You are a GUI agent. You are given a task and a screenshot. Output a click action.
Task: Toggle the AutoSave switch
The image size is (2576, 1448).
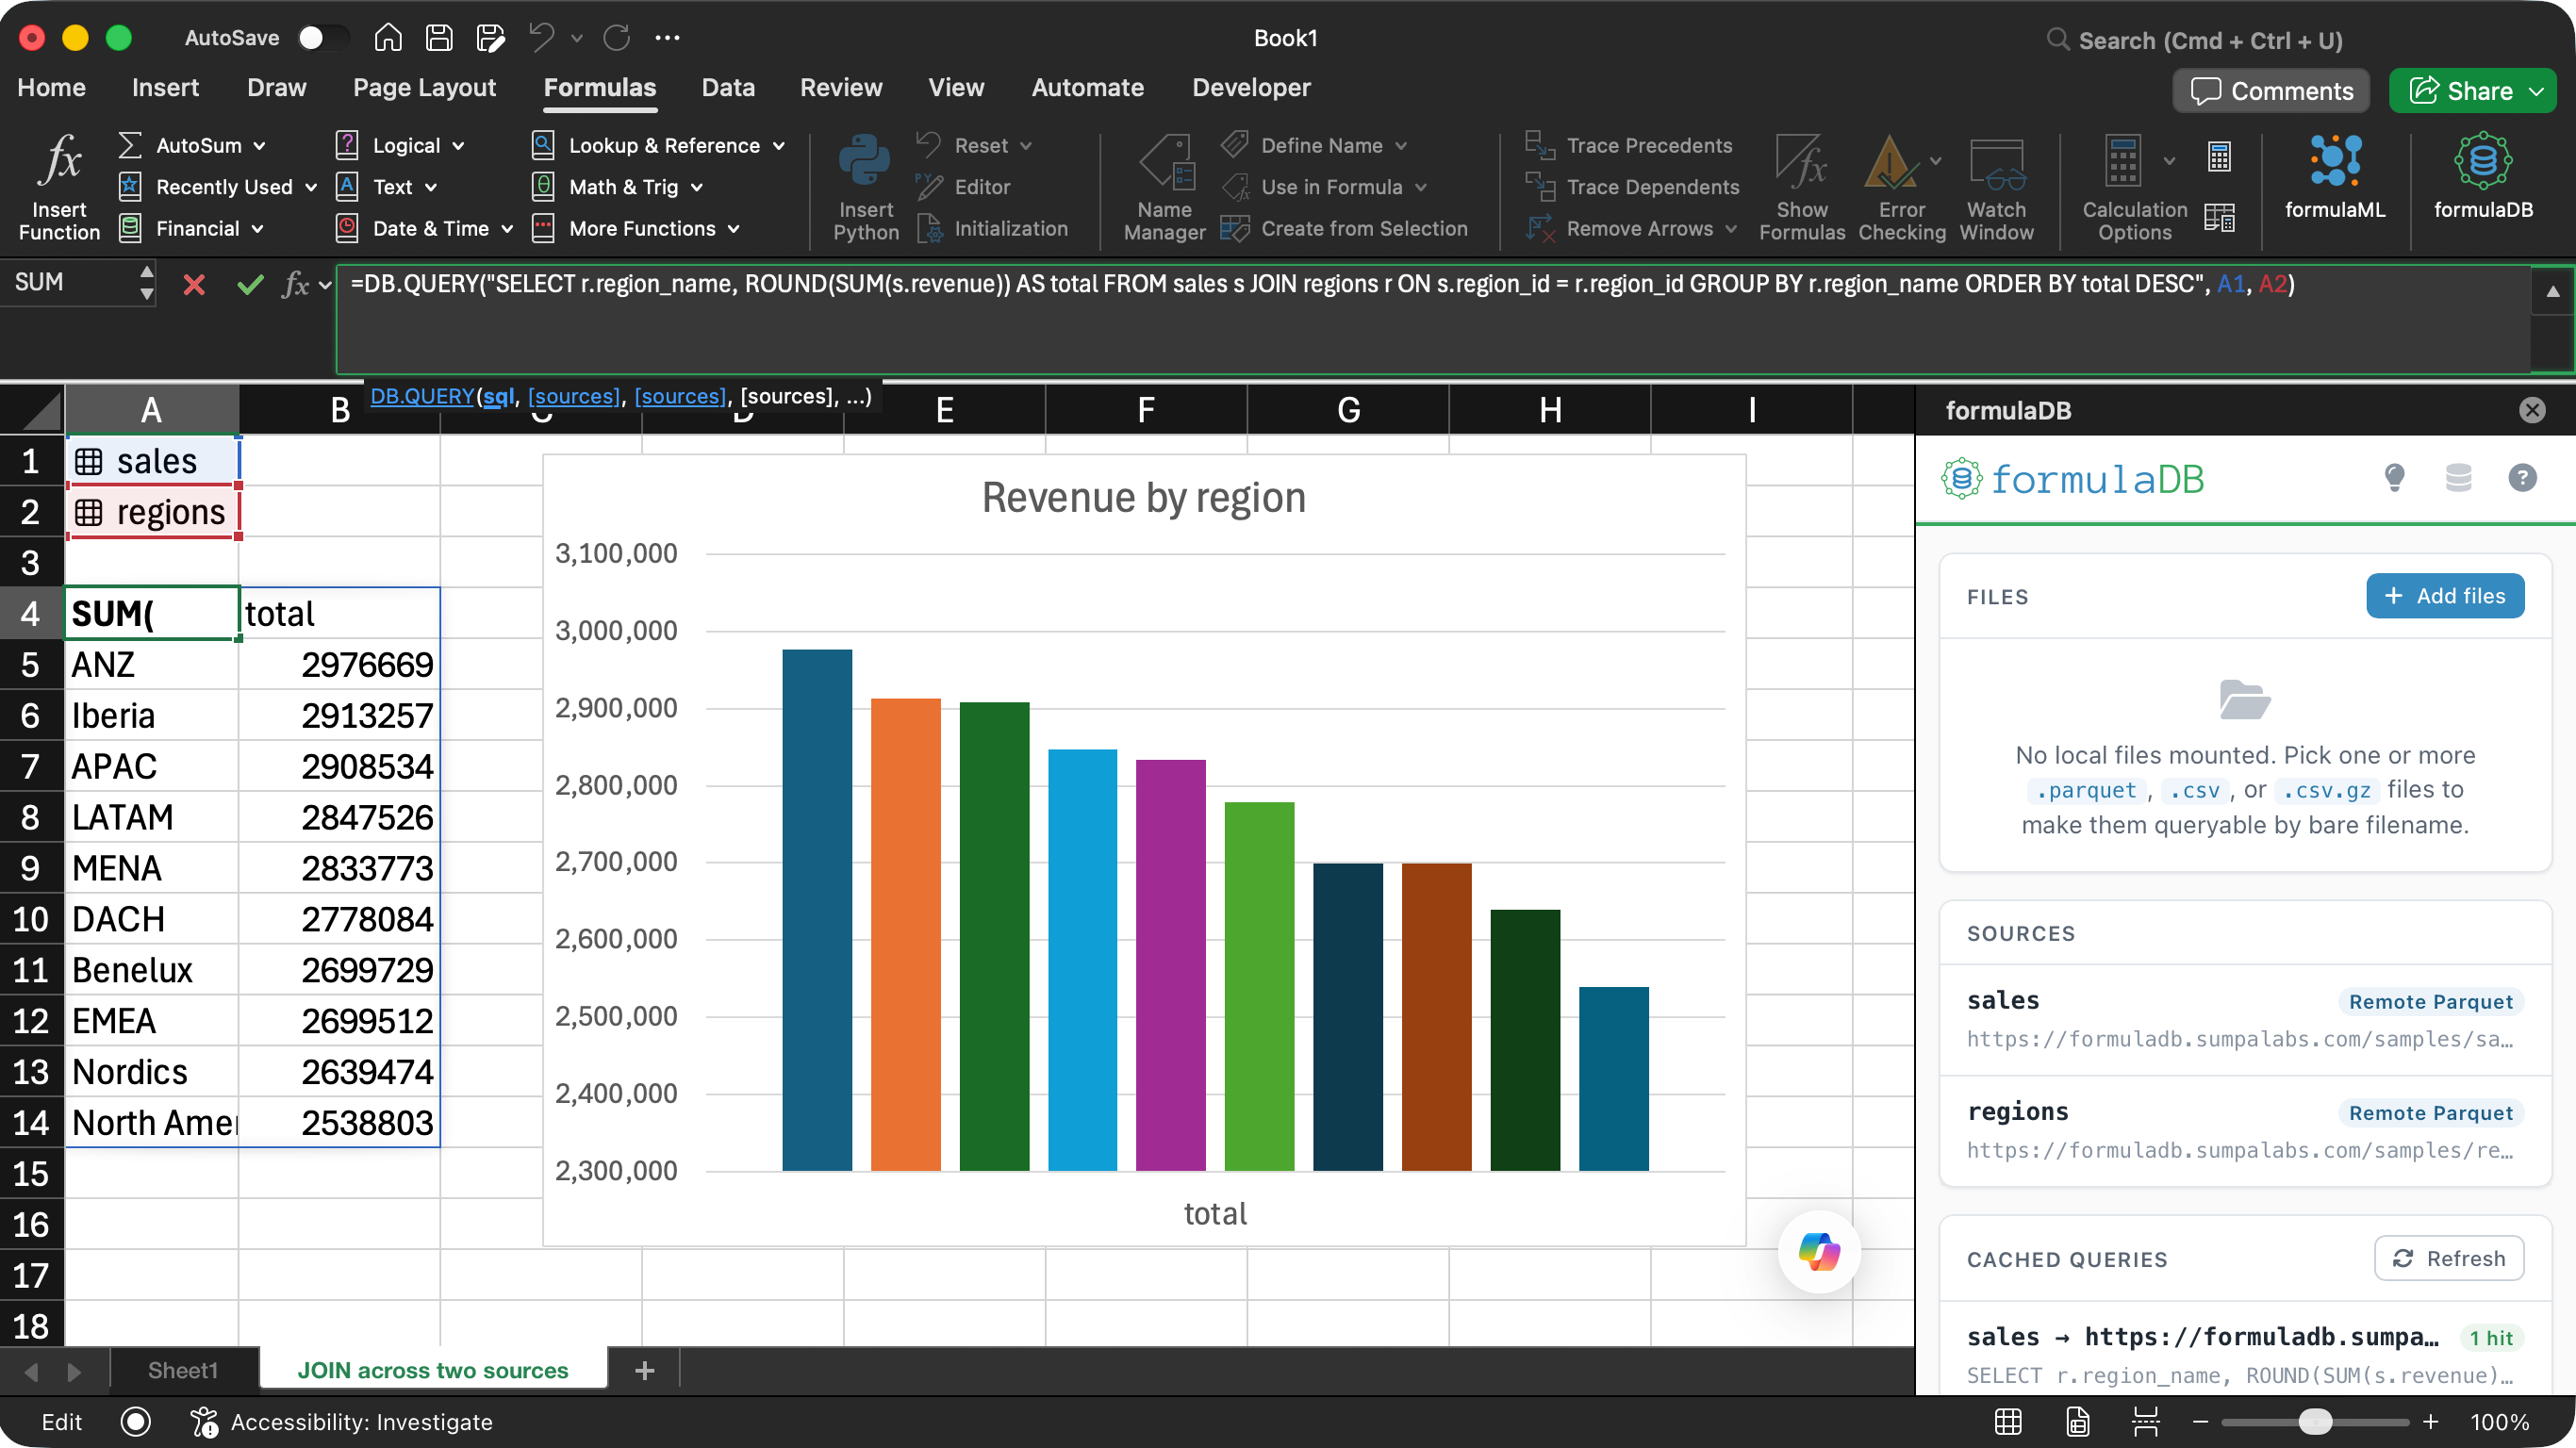coord(322,38)
